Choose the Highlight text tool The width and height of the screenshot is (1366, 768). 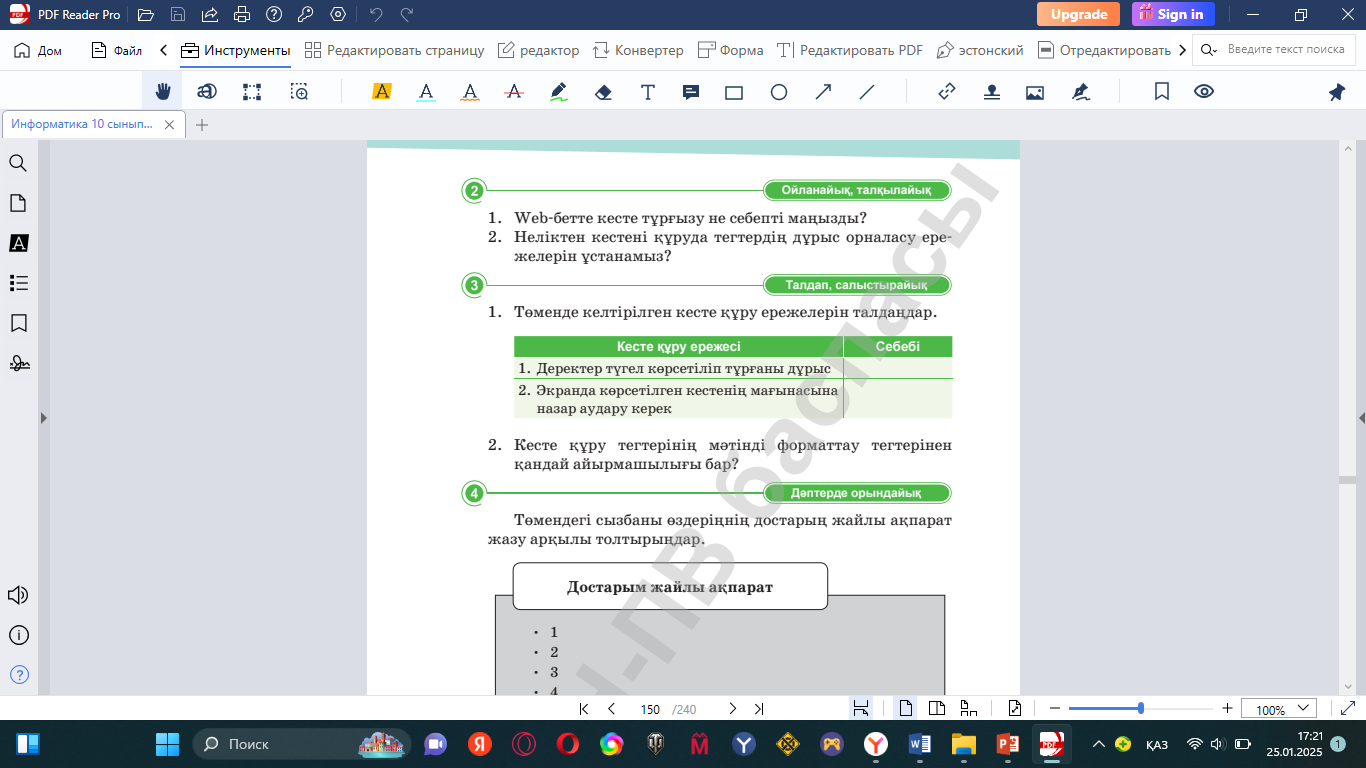click(381, 92)
